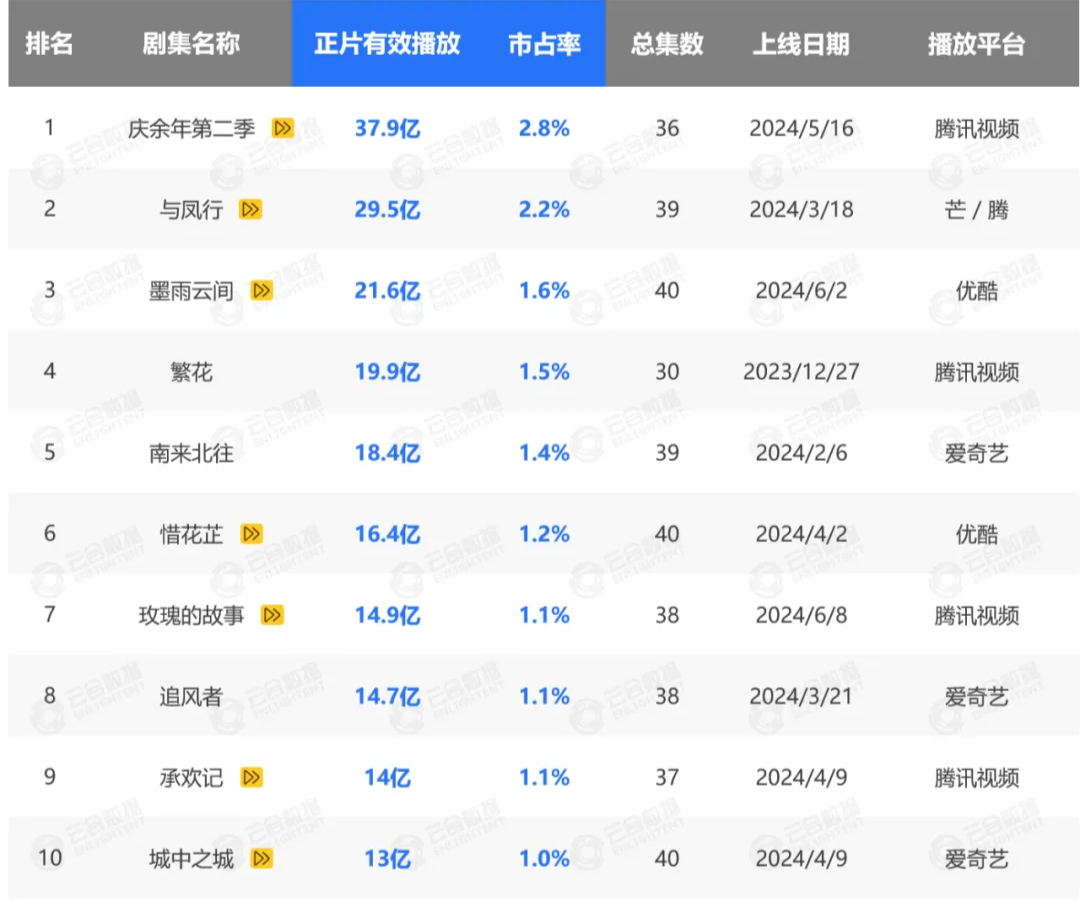Click the yellow arrow icon next to 承欢记
Viewport: 1080px width, 900px height.
click(x=251, y=777)
